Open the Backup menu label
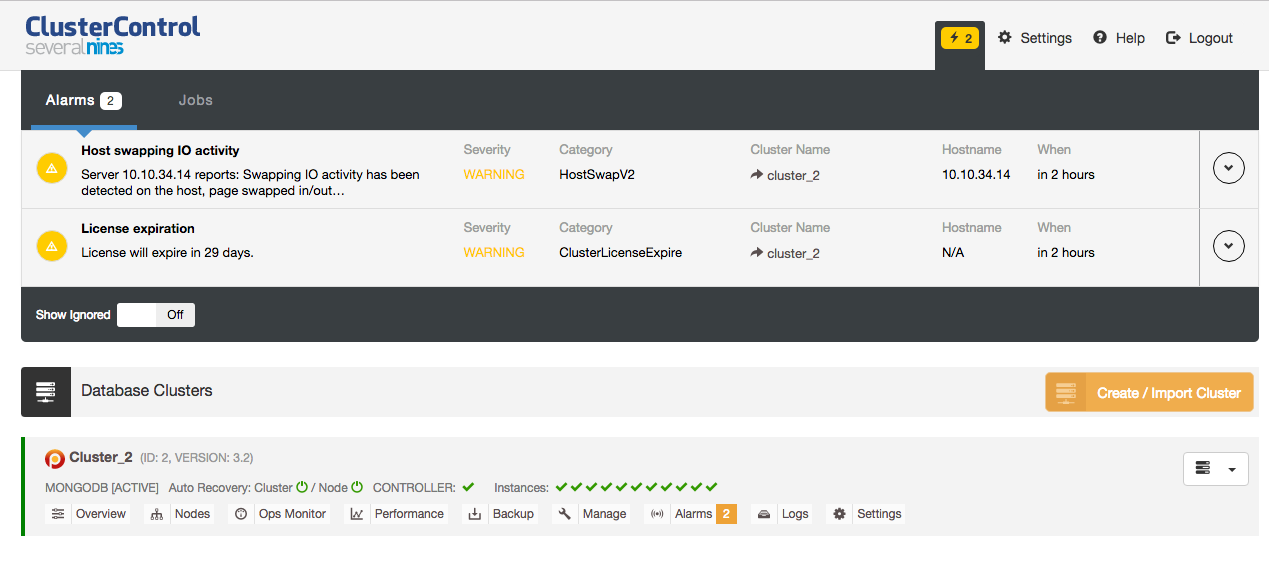This screenshot has height=580, width=1269. pyautogui.click(x=513, y=514)
